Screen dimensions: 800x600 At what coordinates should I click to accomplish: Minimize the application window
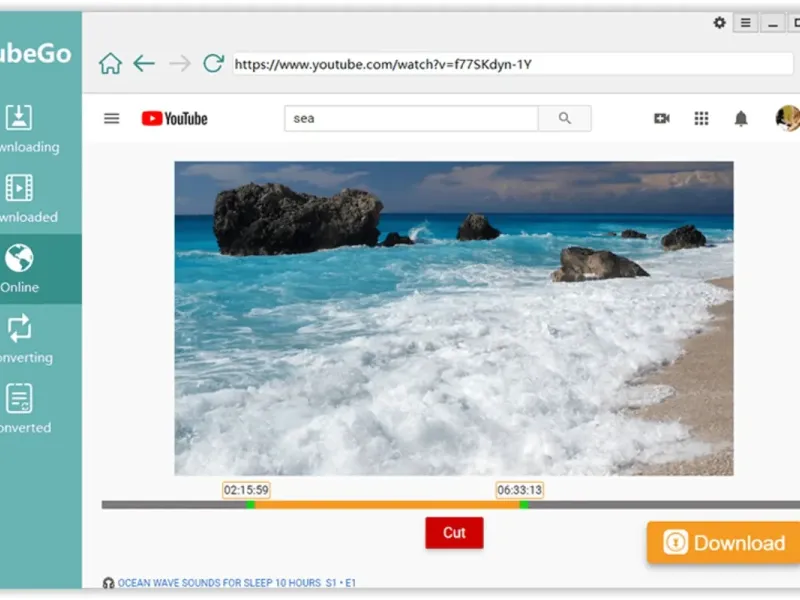773,23
